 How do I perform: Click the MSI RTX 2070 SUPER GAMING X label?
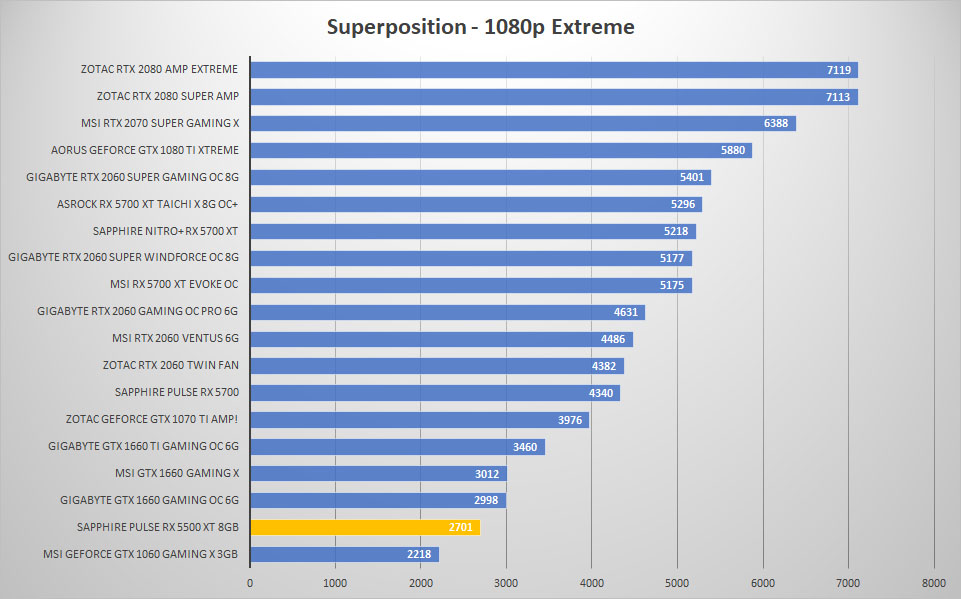tap(160, 123)
